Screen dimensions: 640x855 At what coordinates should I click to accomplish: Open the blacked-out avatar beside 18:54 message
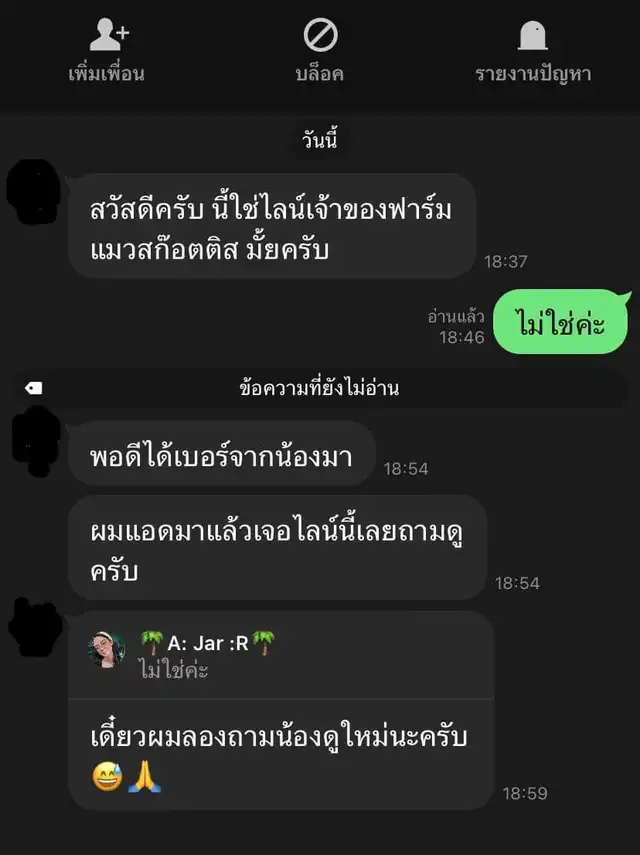coord(36,439)
